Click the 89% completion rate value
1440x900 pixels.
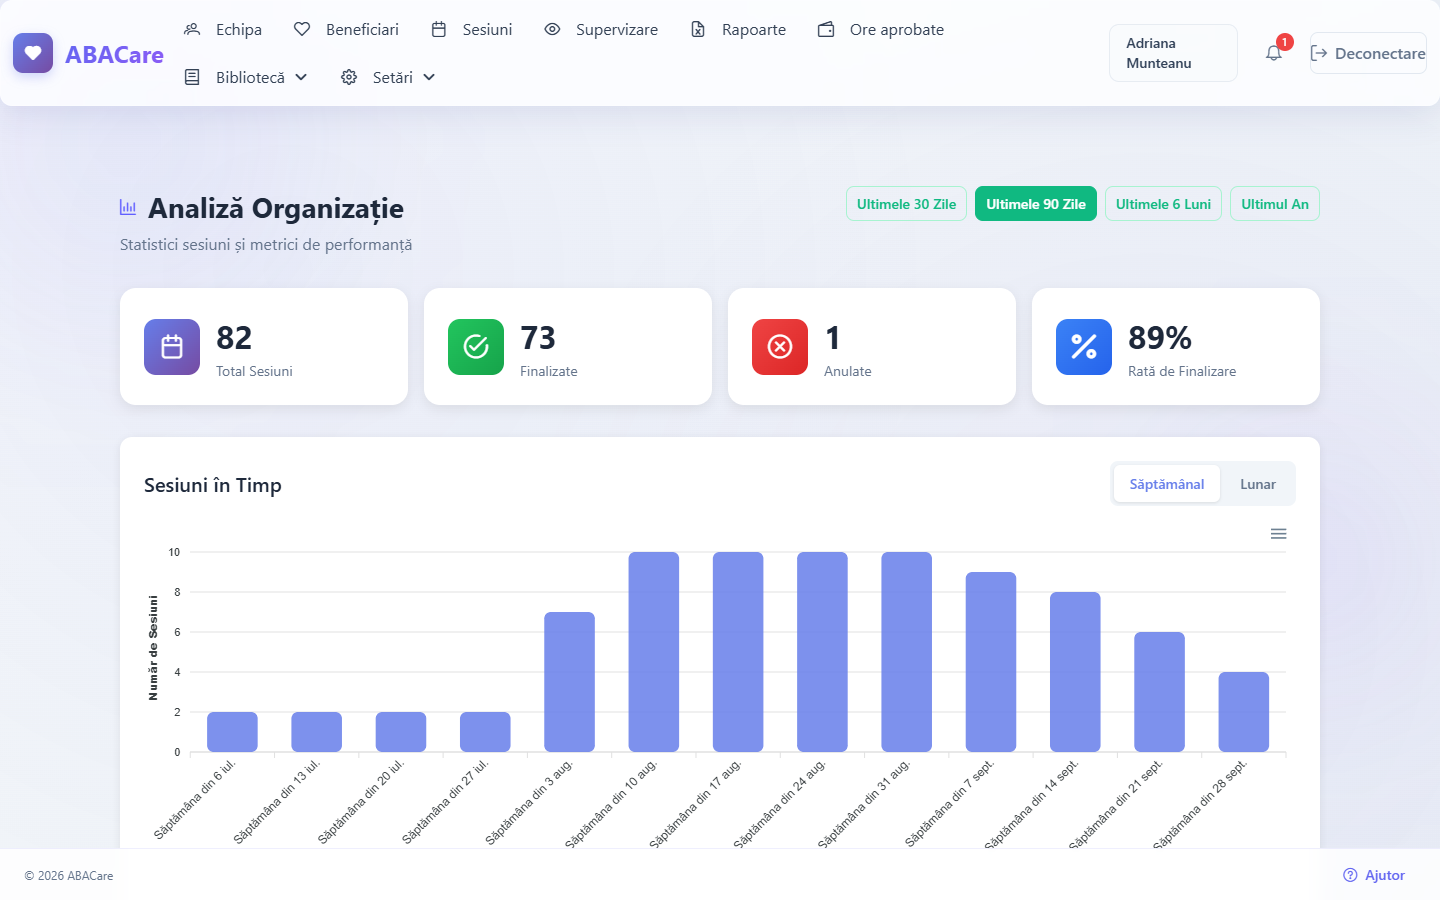point(1160,338)
